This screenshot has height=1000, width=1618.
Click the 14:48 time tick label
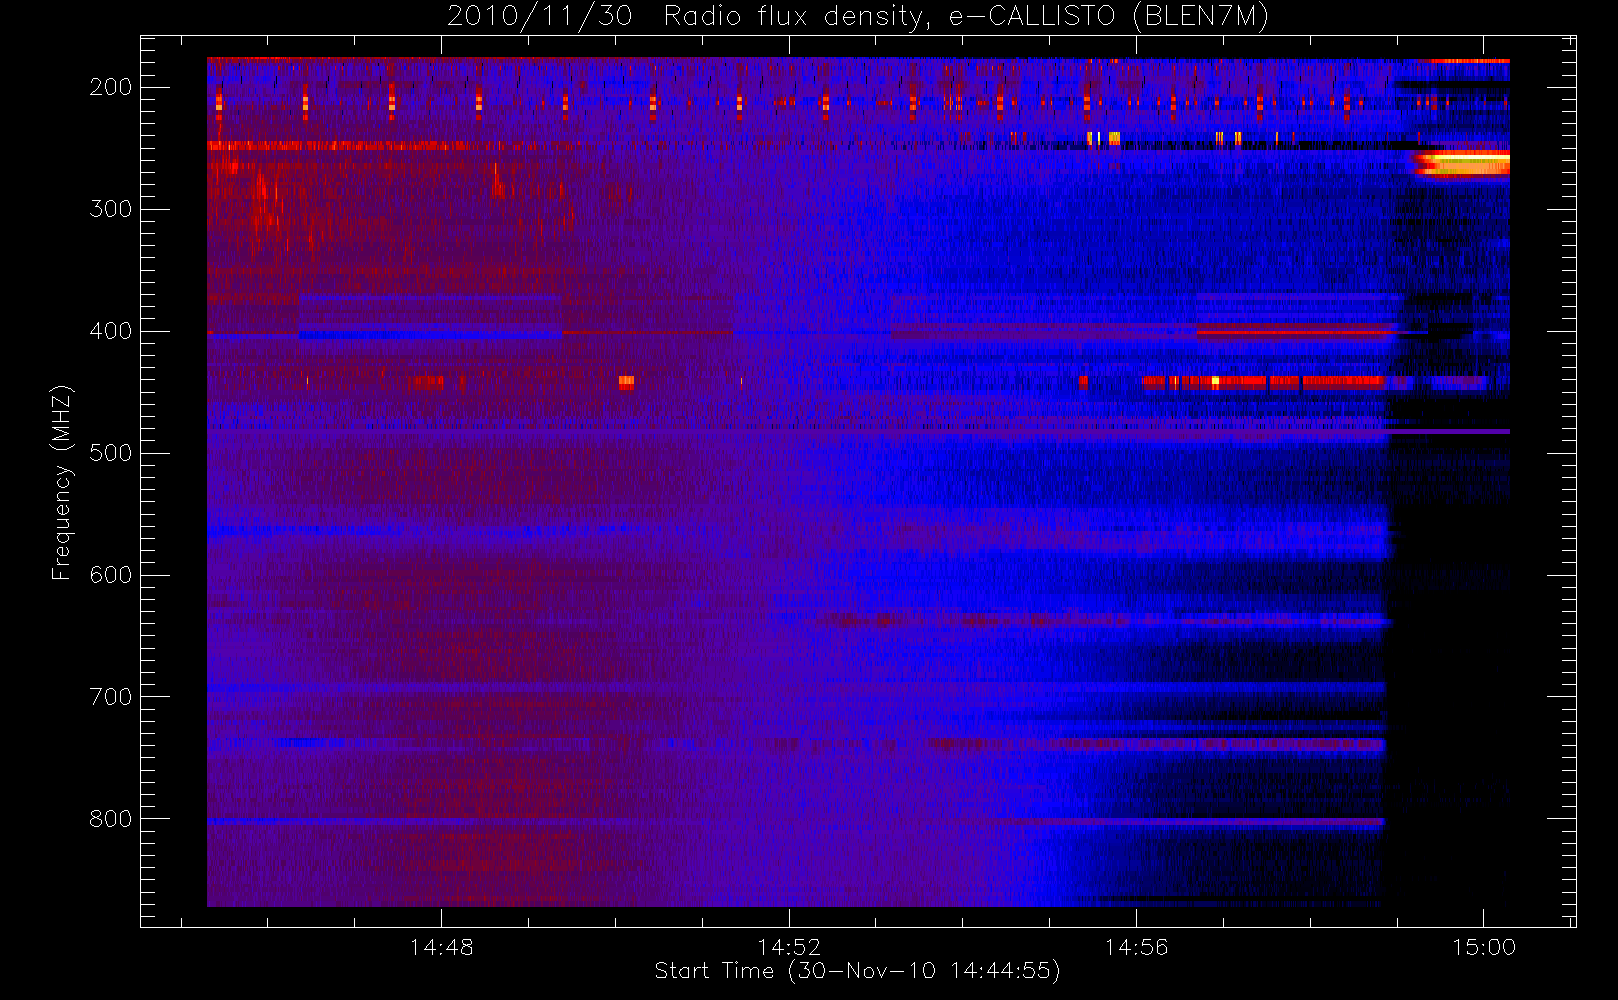click(x=441, y=947)
